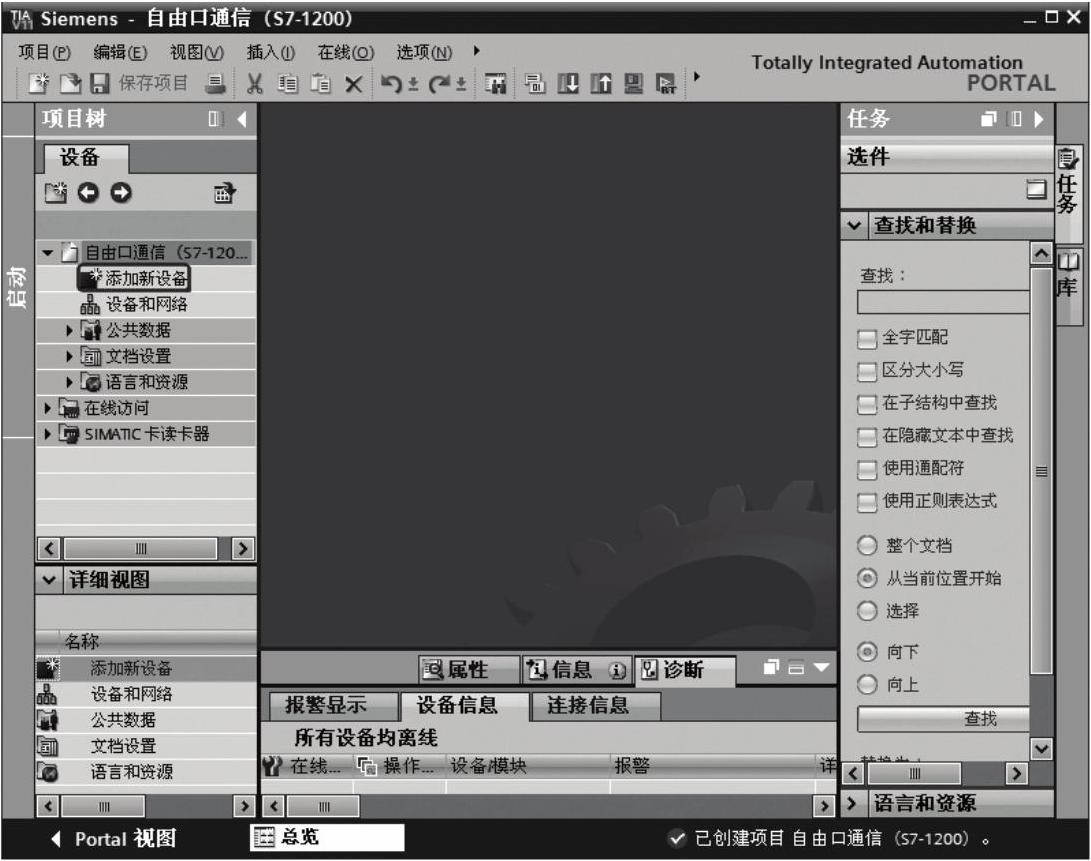Open 设备和网络 in project tree
The width and height of the screenshot is (1091, 861).
(x=134, y=304)
